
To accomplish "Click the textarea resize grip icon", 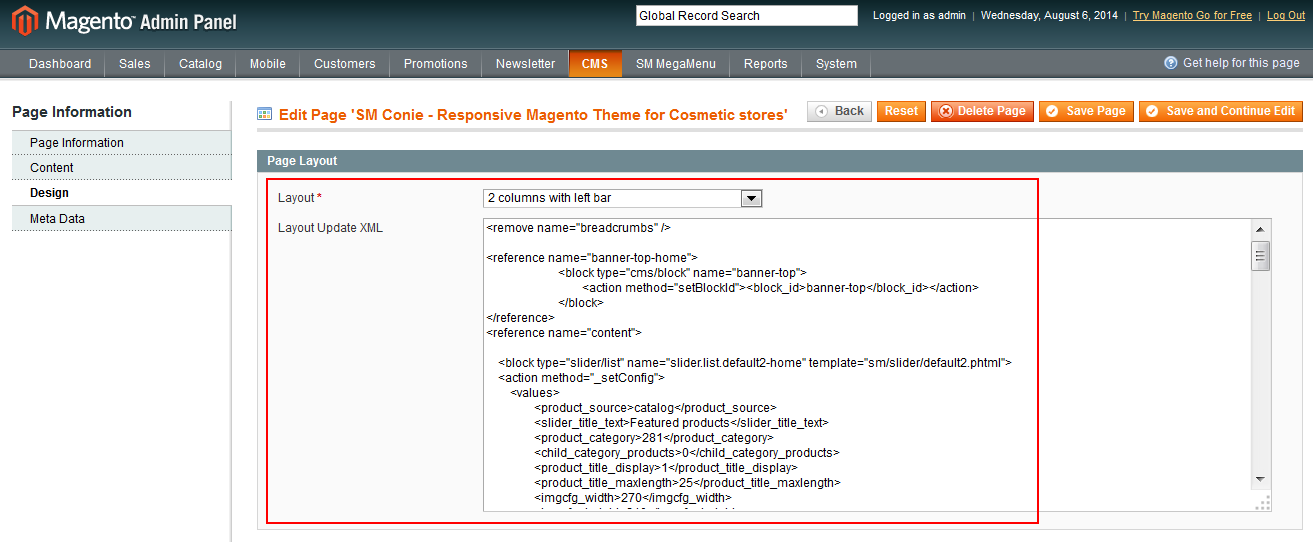I will tap(1262, 502).
